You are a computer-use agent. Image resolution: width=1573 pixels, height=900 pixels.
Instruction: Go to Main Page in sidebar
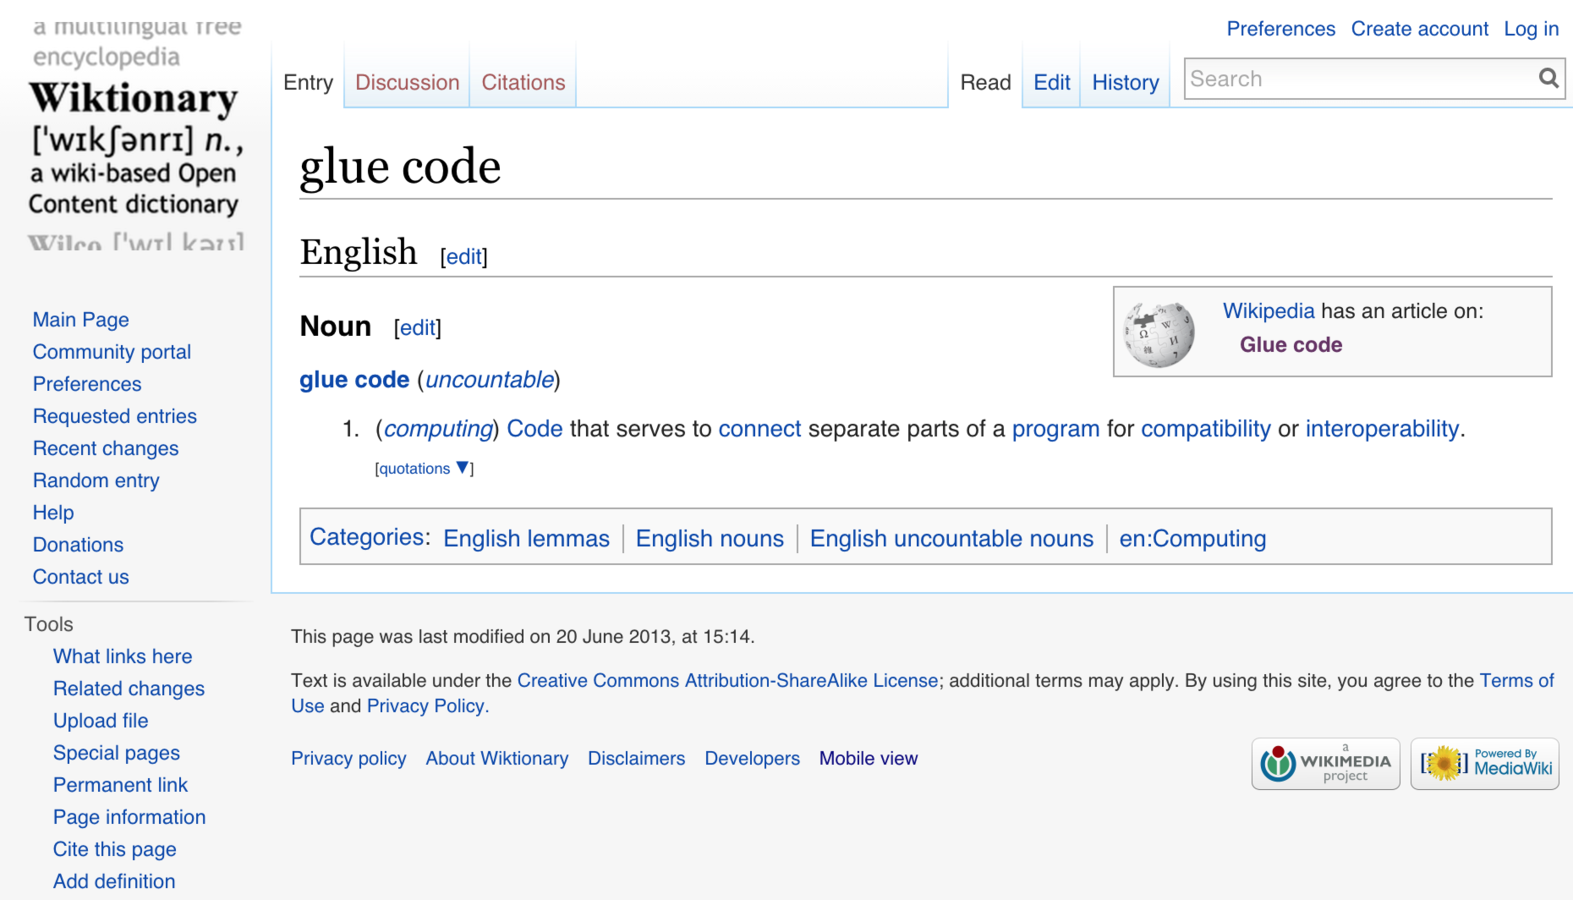tap(81, 320)
